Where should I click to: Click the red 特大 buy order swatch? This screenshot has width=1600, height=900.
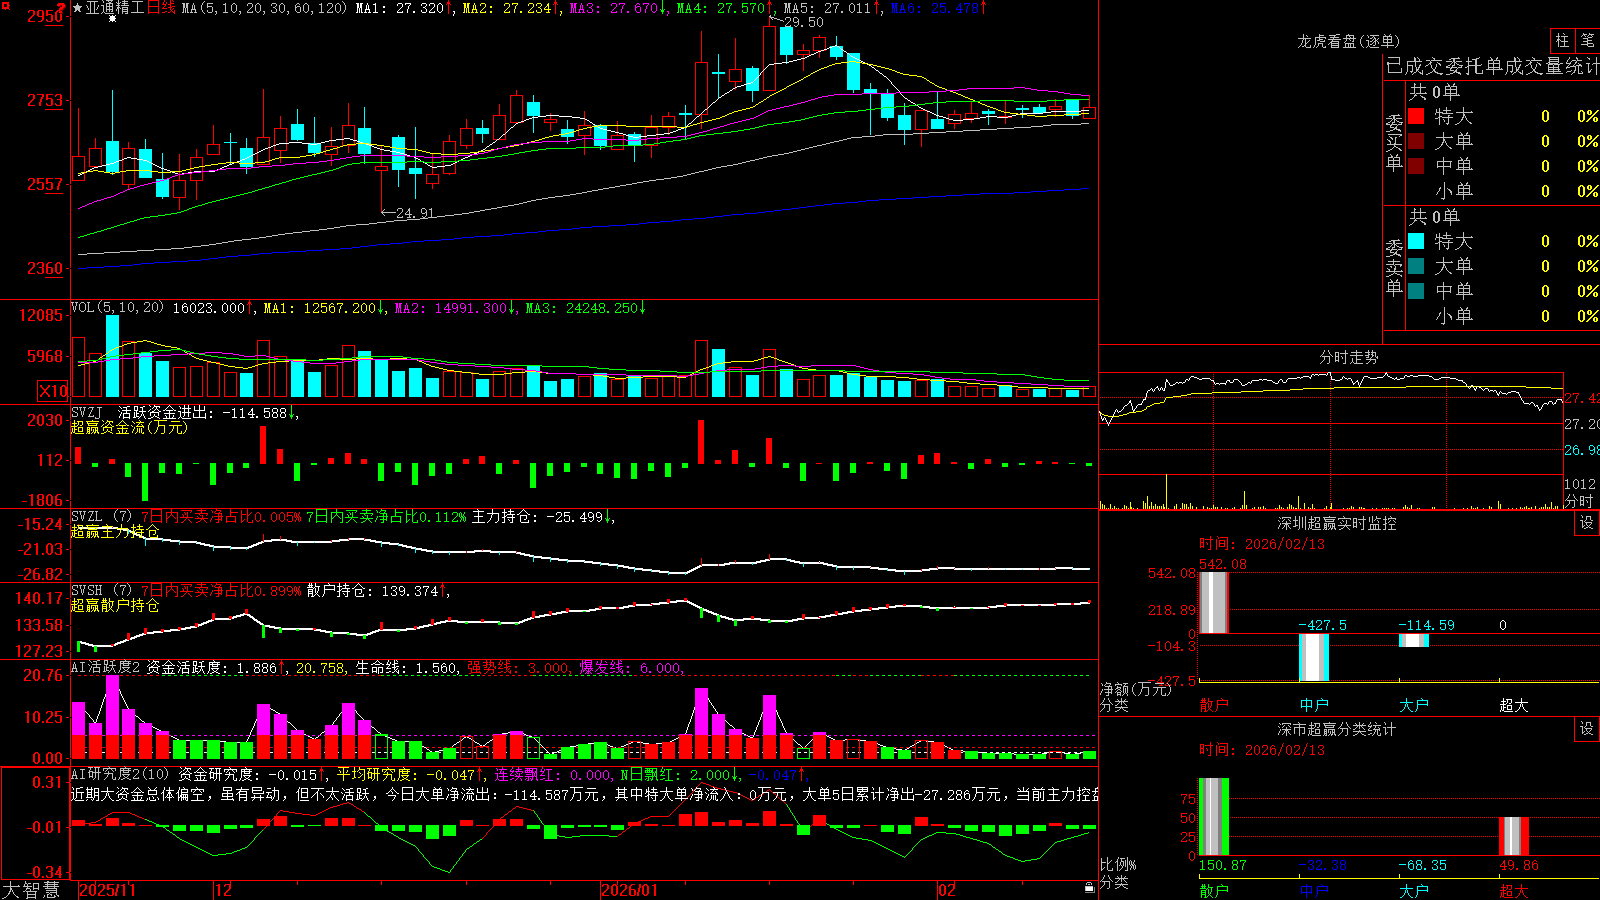click(x=1416, y=116)
